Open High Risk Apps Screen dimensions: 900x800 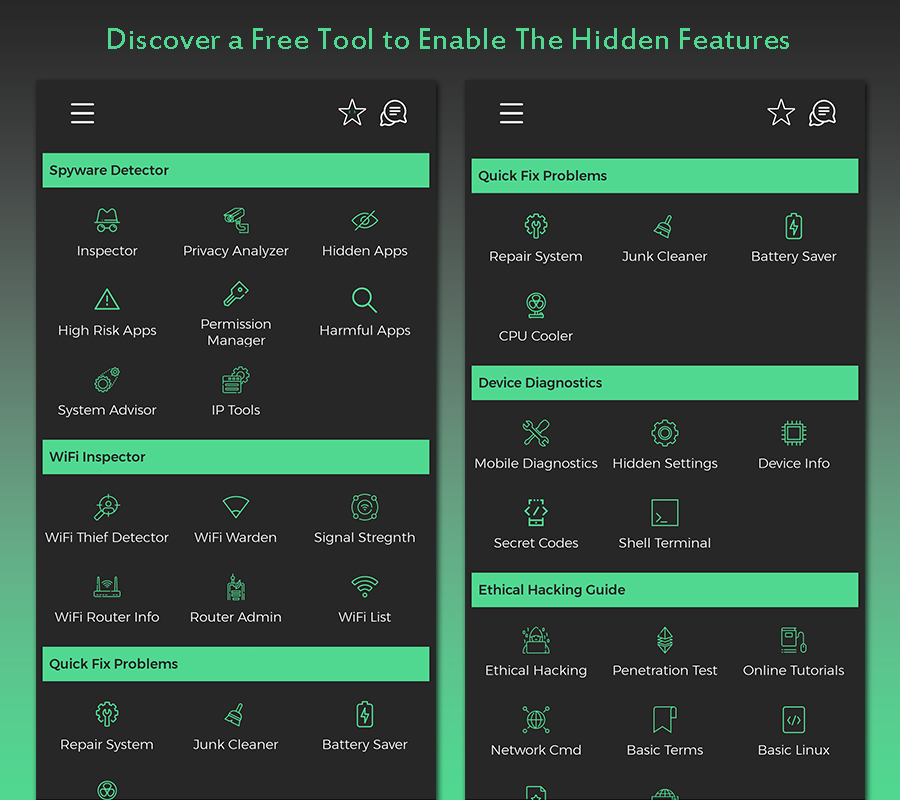point(107,313)
